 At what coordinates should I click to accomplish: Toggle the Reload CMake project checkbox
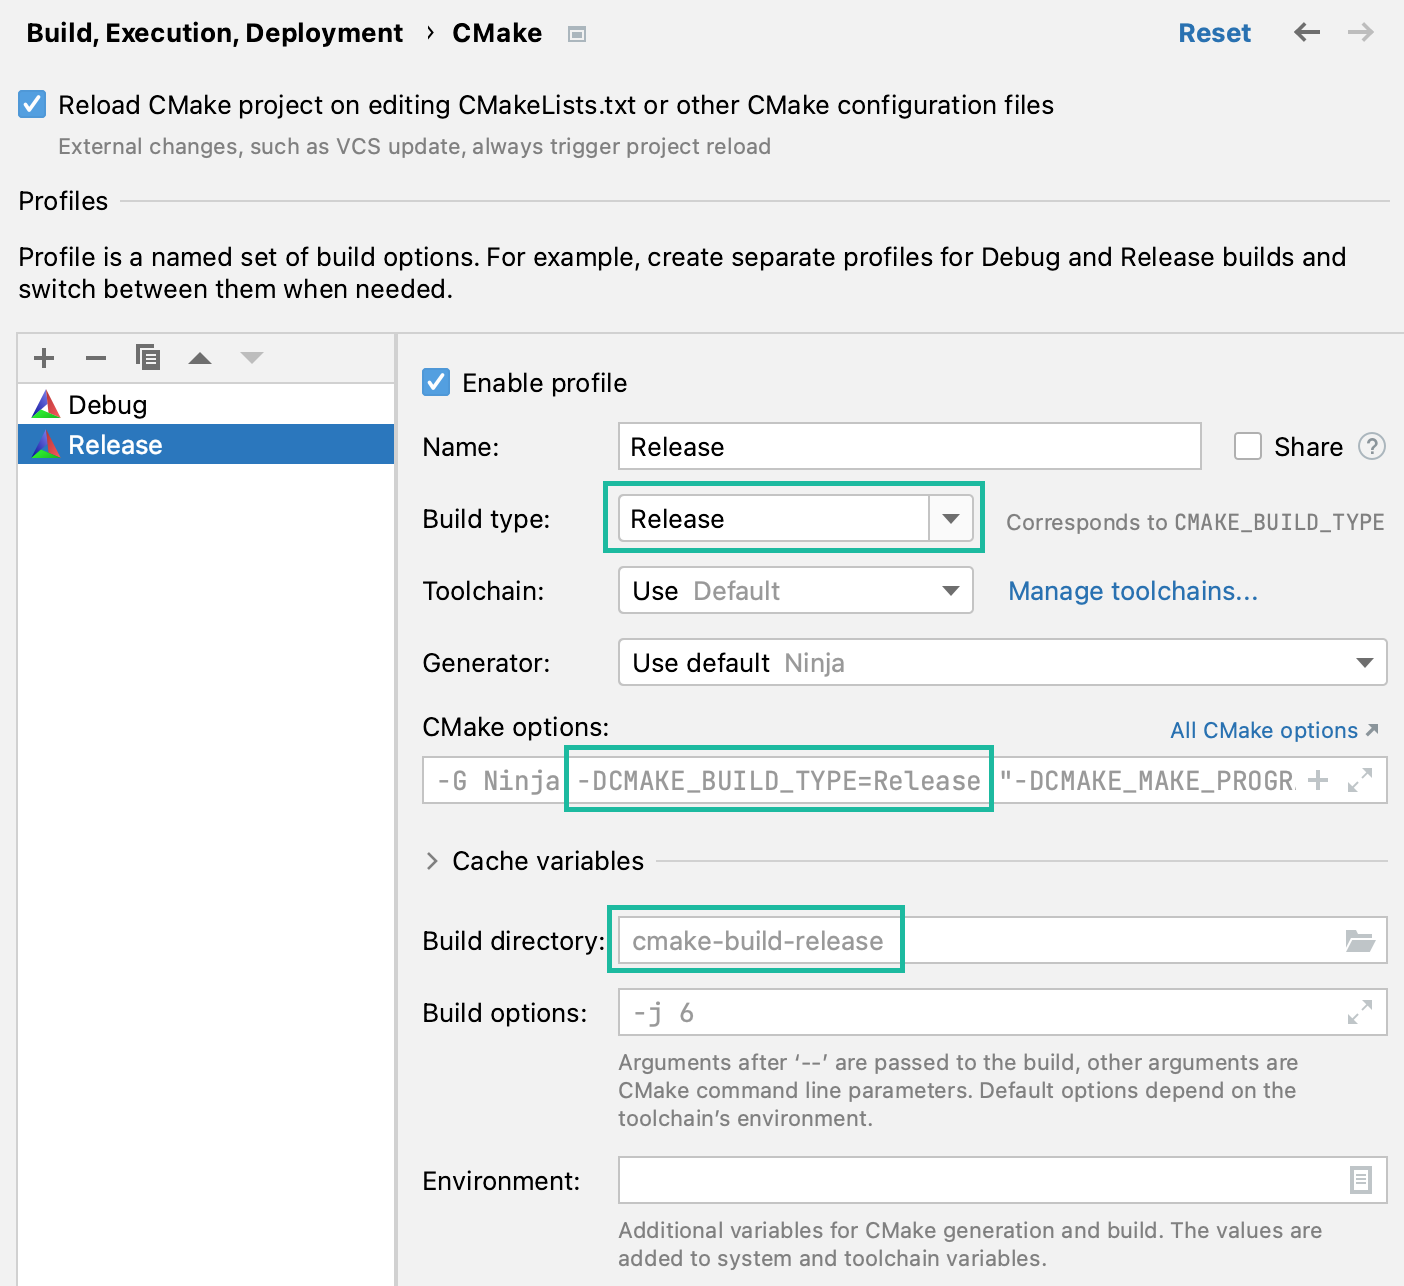[x=31, y=104]
